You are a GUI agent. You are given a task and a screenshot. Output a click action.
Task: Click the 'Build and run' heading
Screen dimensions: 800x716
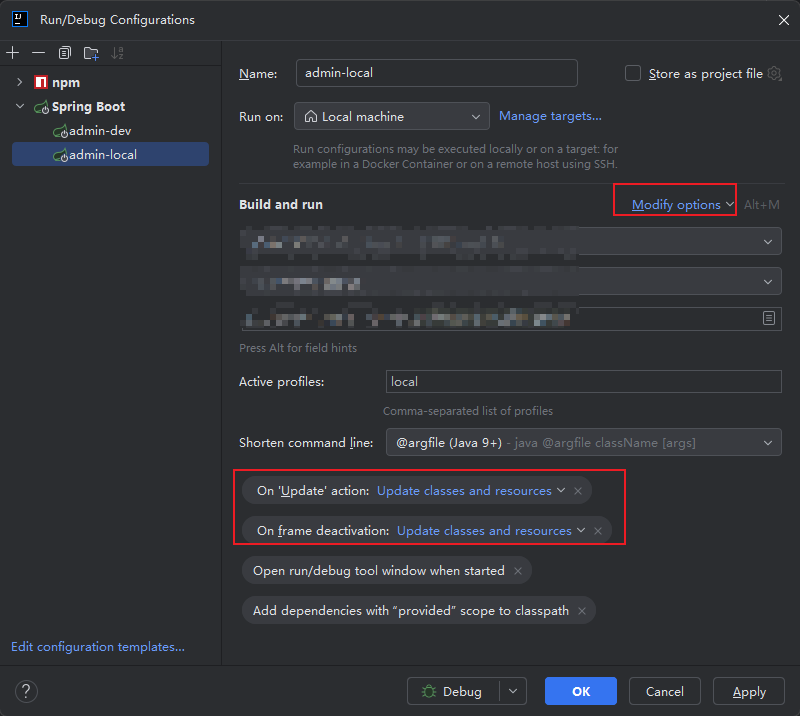(x=281, y=205)
